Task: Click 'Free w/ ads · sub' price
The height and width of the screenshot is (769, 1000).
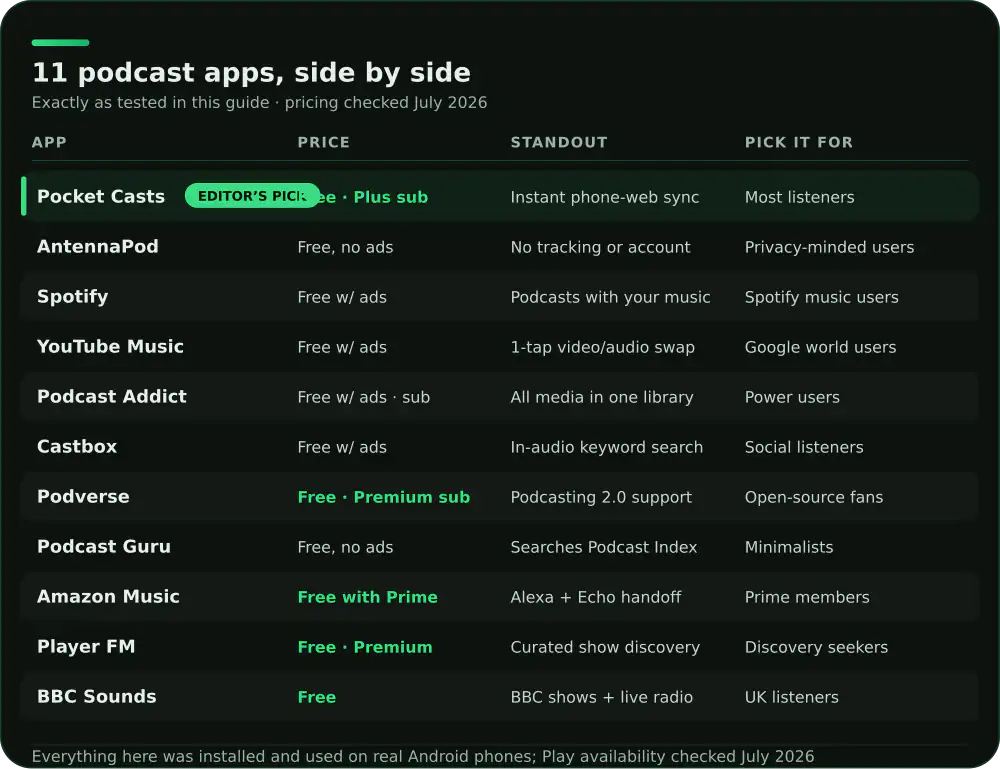Action: tap(364, 397)
